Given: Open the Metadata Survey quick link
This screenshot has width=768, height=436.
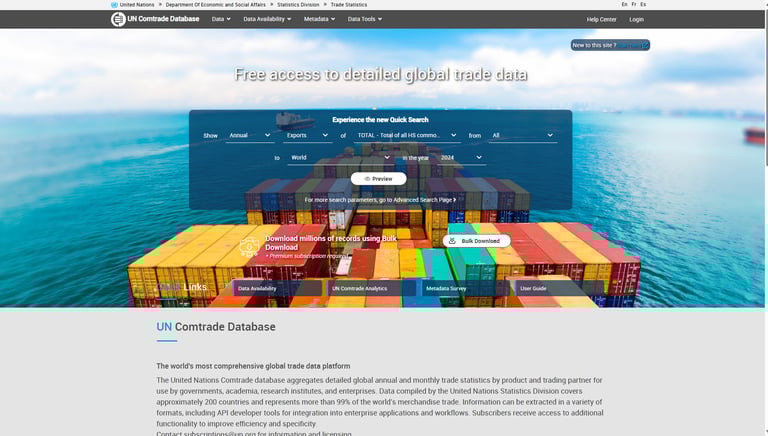Looking at the screenshot, I should [465, 289].
